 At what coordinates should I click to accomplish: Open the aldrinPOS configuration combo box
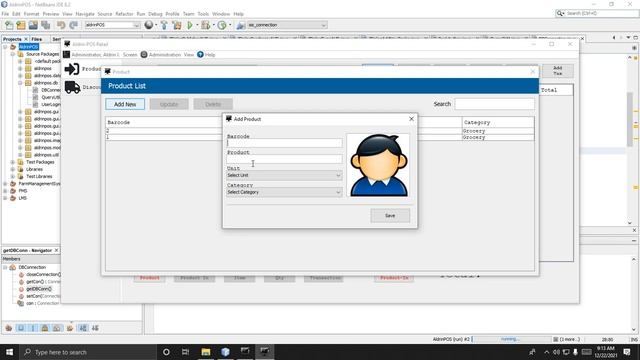point(112,25)
